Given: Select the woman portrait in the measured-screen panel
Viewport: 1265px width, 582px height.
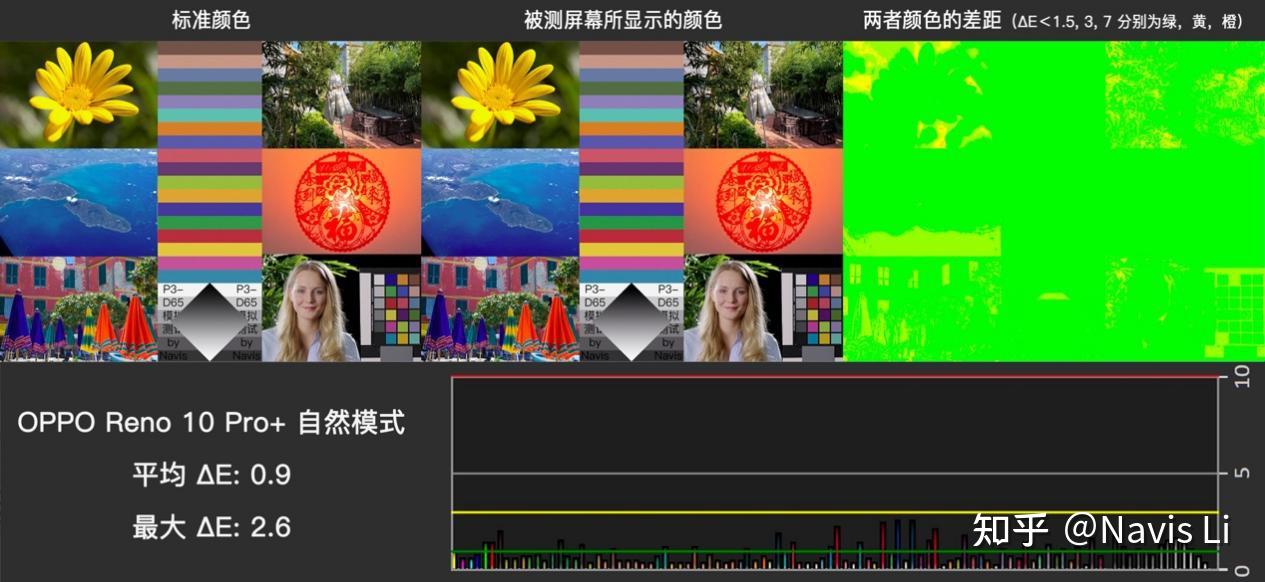Looking at the screenshot, I should coord(732,309).
